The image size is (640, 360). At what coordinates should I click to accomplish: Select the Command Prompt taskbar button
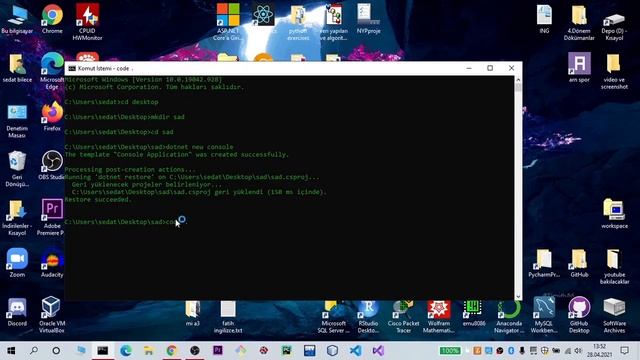103,351
